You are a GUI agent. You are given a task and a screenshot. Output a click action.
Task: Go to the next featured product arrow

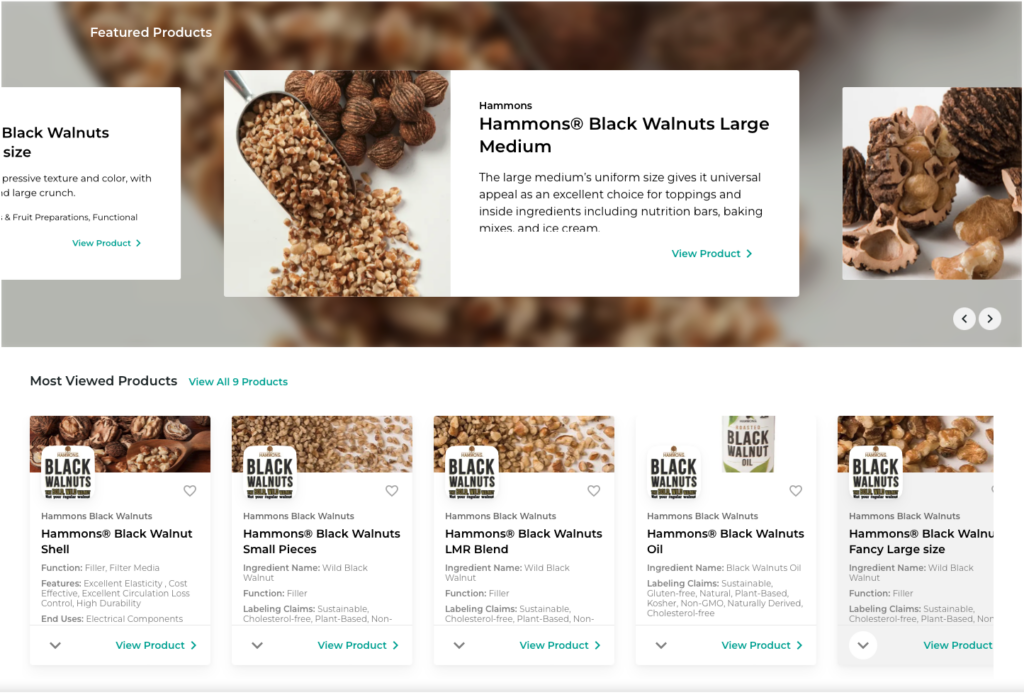(x=990, y=319)
